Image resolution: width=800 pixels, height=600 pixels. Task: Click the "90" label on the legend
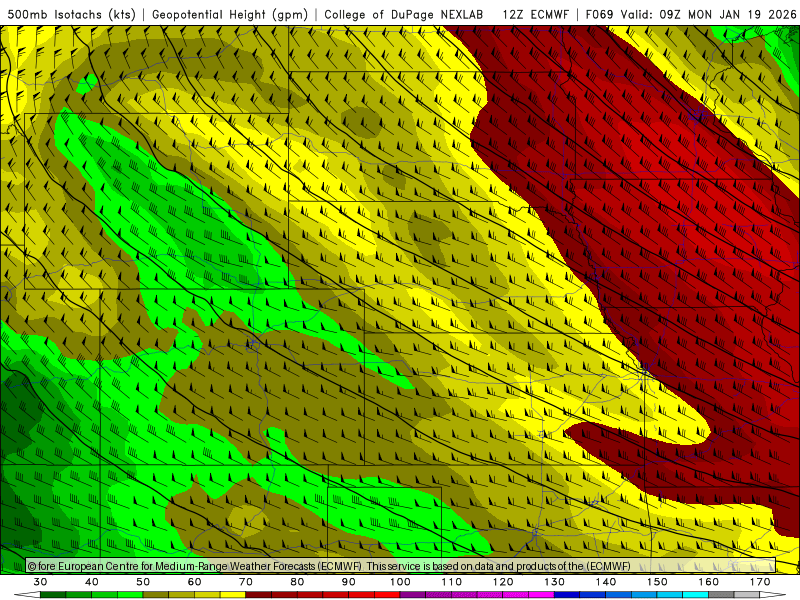(x=348, y=582)
